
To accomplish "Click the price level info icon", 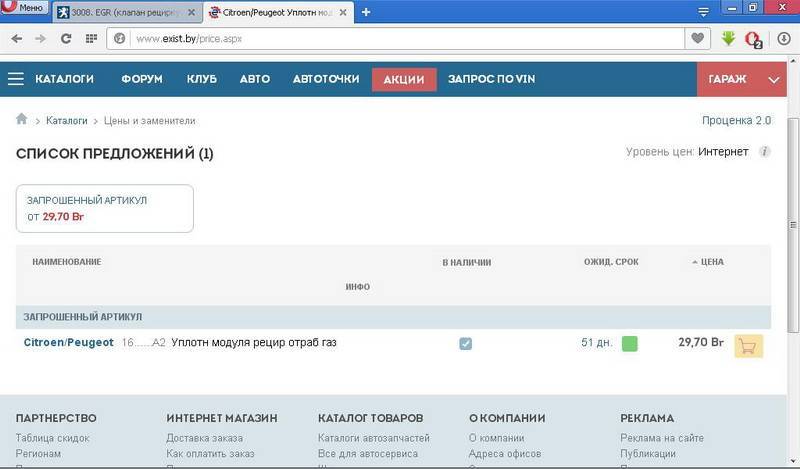I will (x=764, y=152).
